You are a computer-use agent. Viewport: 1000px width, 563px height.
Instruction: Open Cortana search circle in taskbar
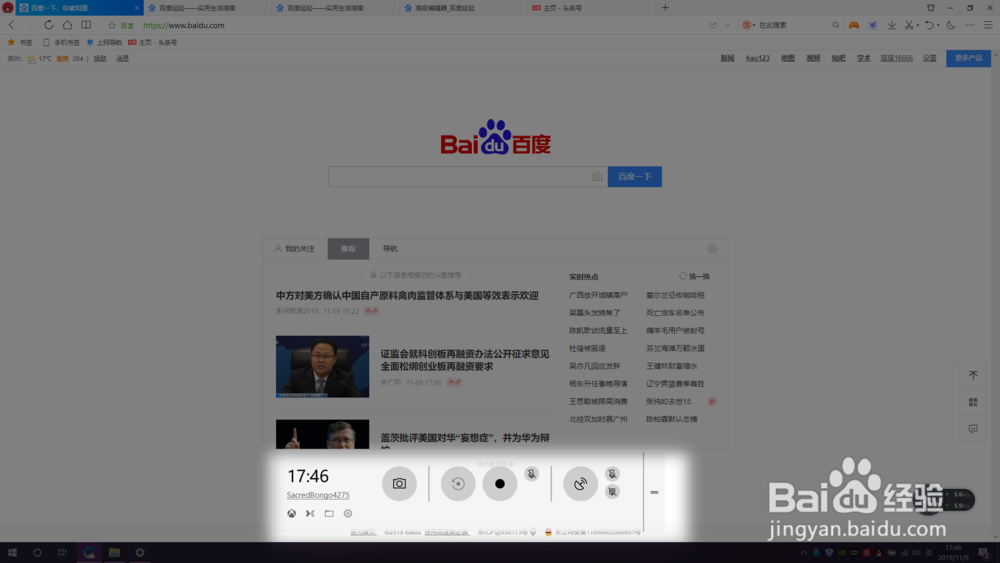point(37,552)
